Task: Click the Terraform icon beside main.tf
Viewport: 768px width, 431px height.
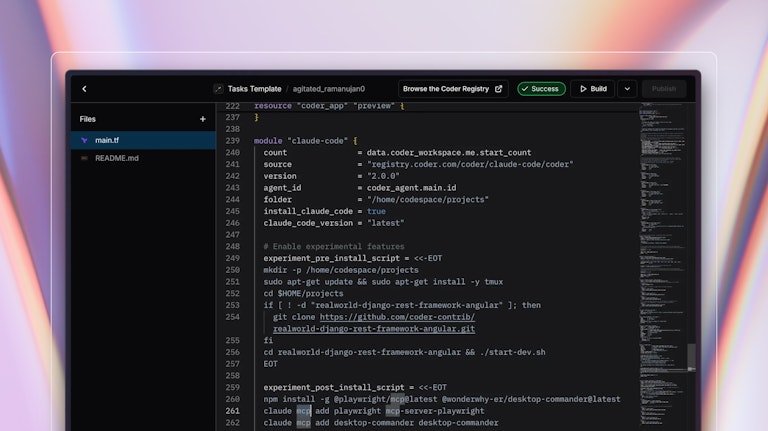Action: coord(84,140)
